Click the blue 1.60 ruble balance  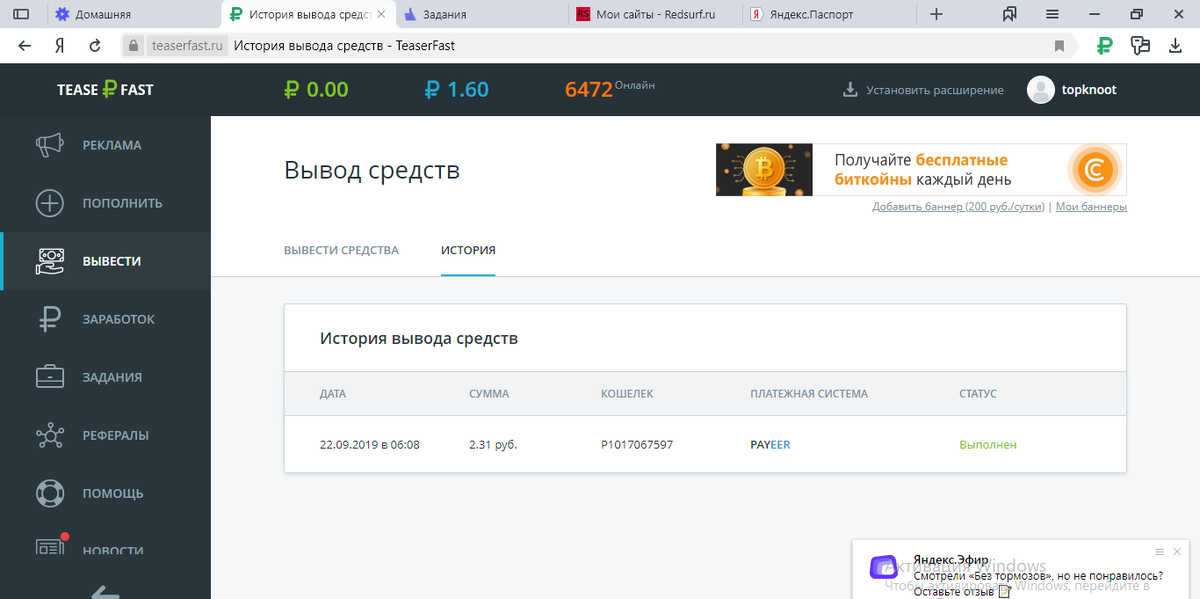point(457,89)
